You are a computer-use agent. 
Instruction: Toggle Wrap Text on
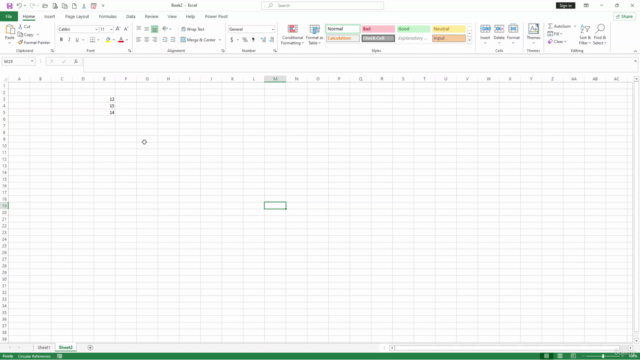point(193,29)
